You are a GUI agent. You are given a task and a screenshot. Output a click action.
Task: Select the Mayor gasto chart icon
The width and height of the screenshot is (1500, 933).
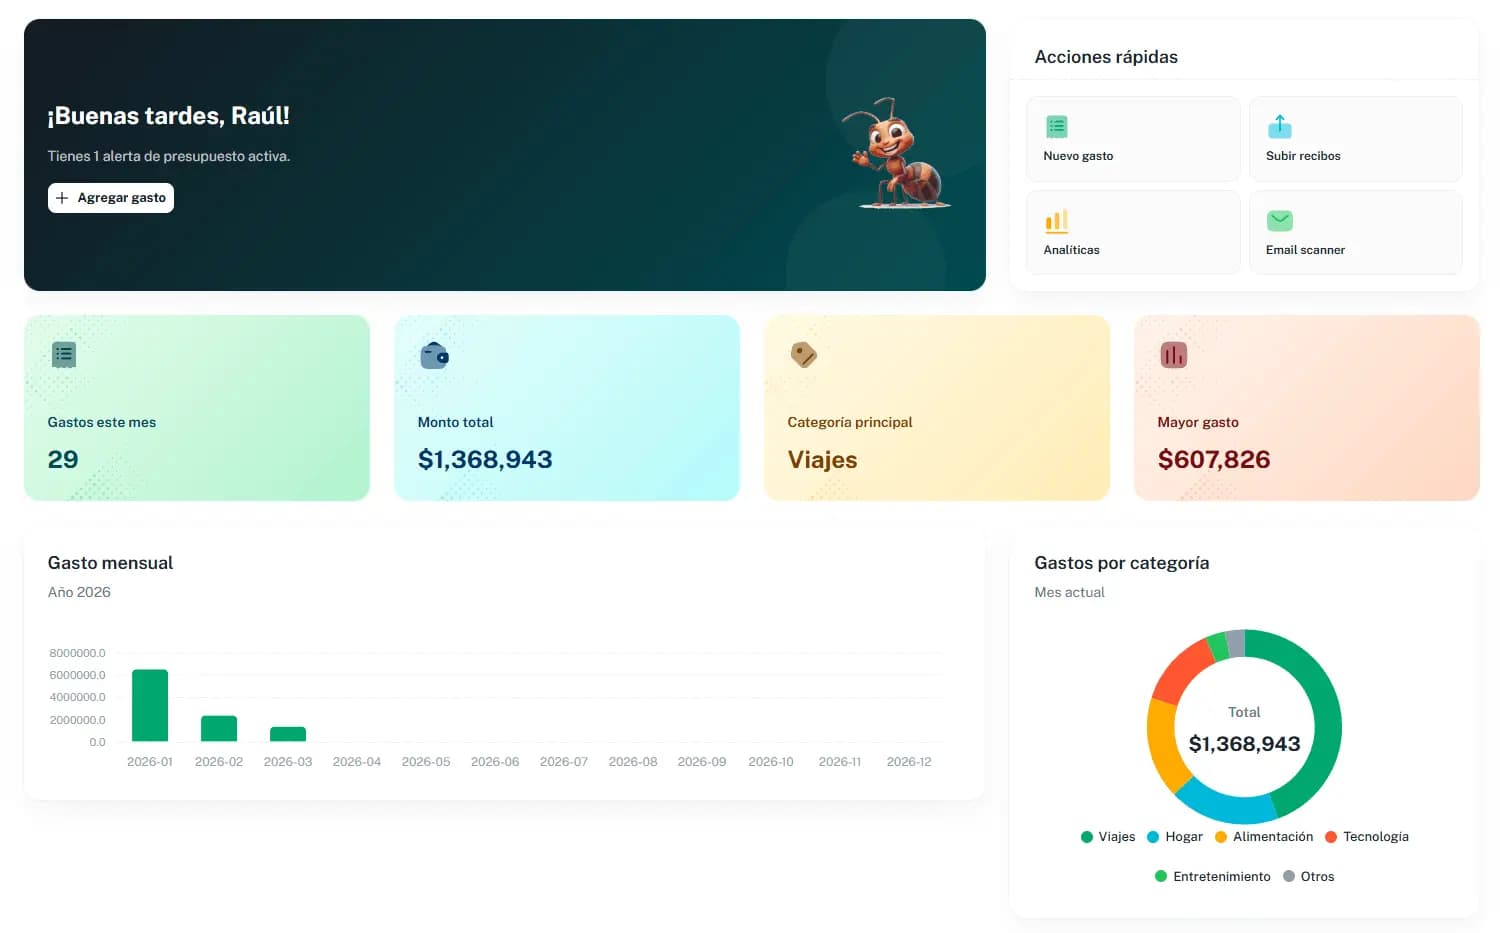[x=1173, y=354]
